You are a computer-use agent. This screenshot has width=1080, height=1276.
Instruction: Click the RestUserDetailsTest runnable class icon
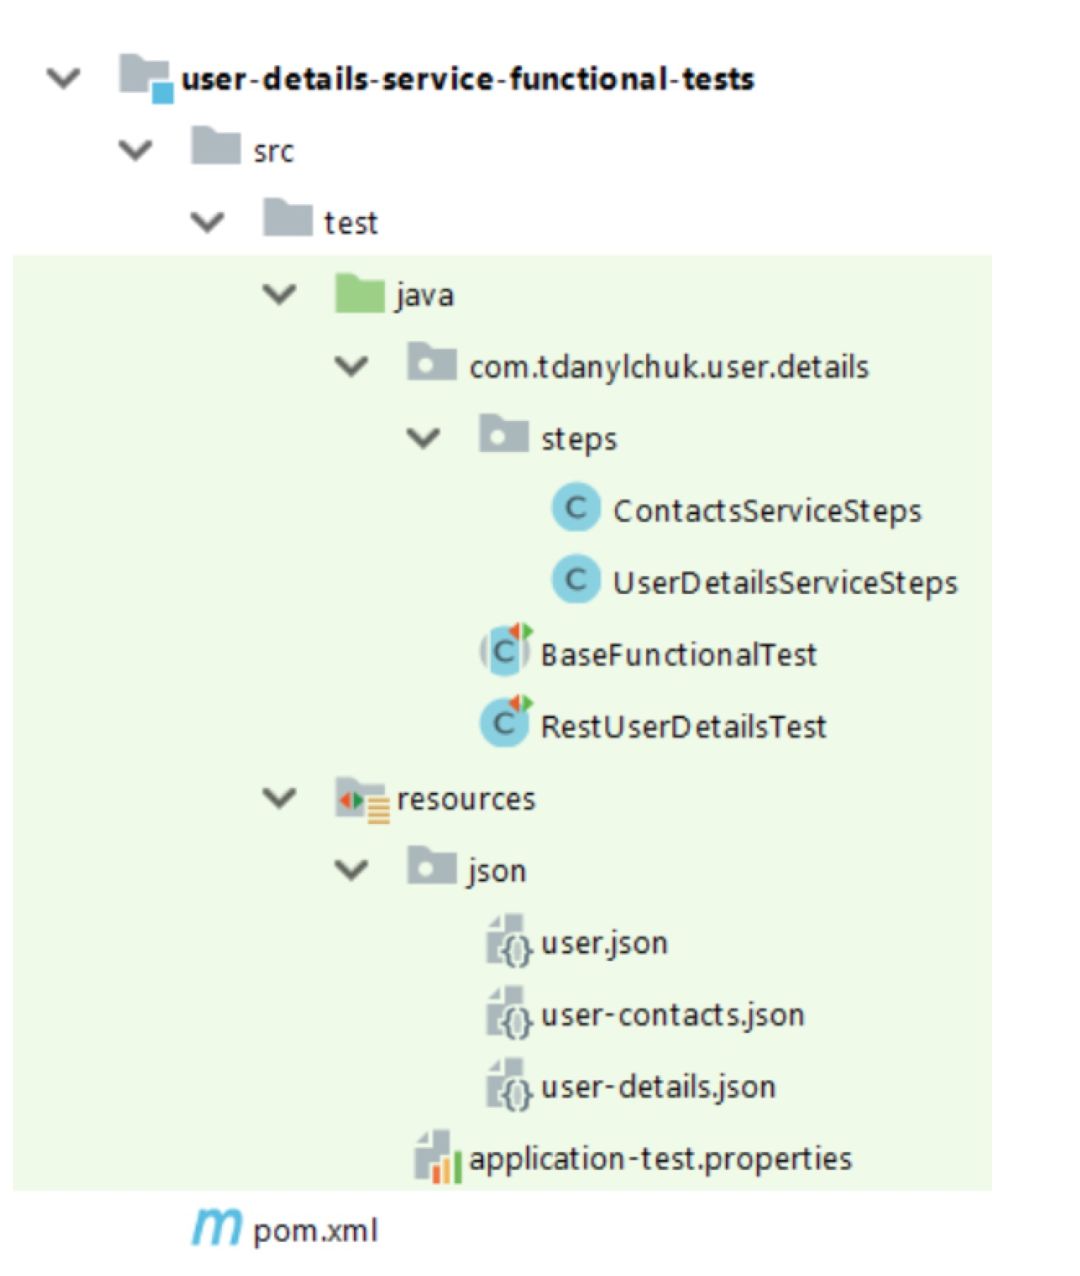506,722
